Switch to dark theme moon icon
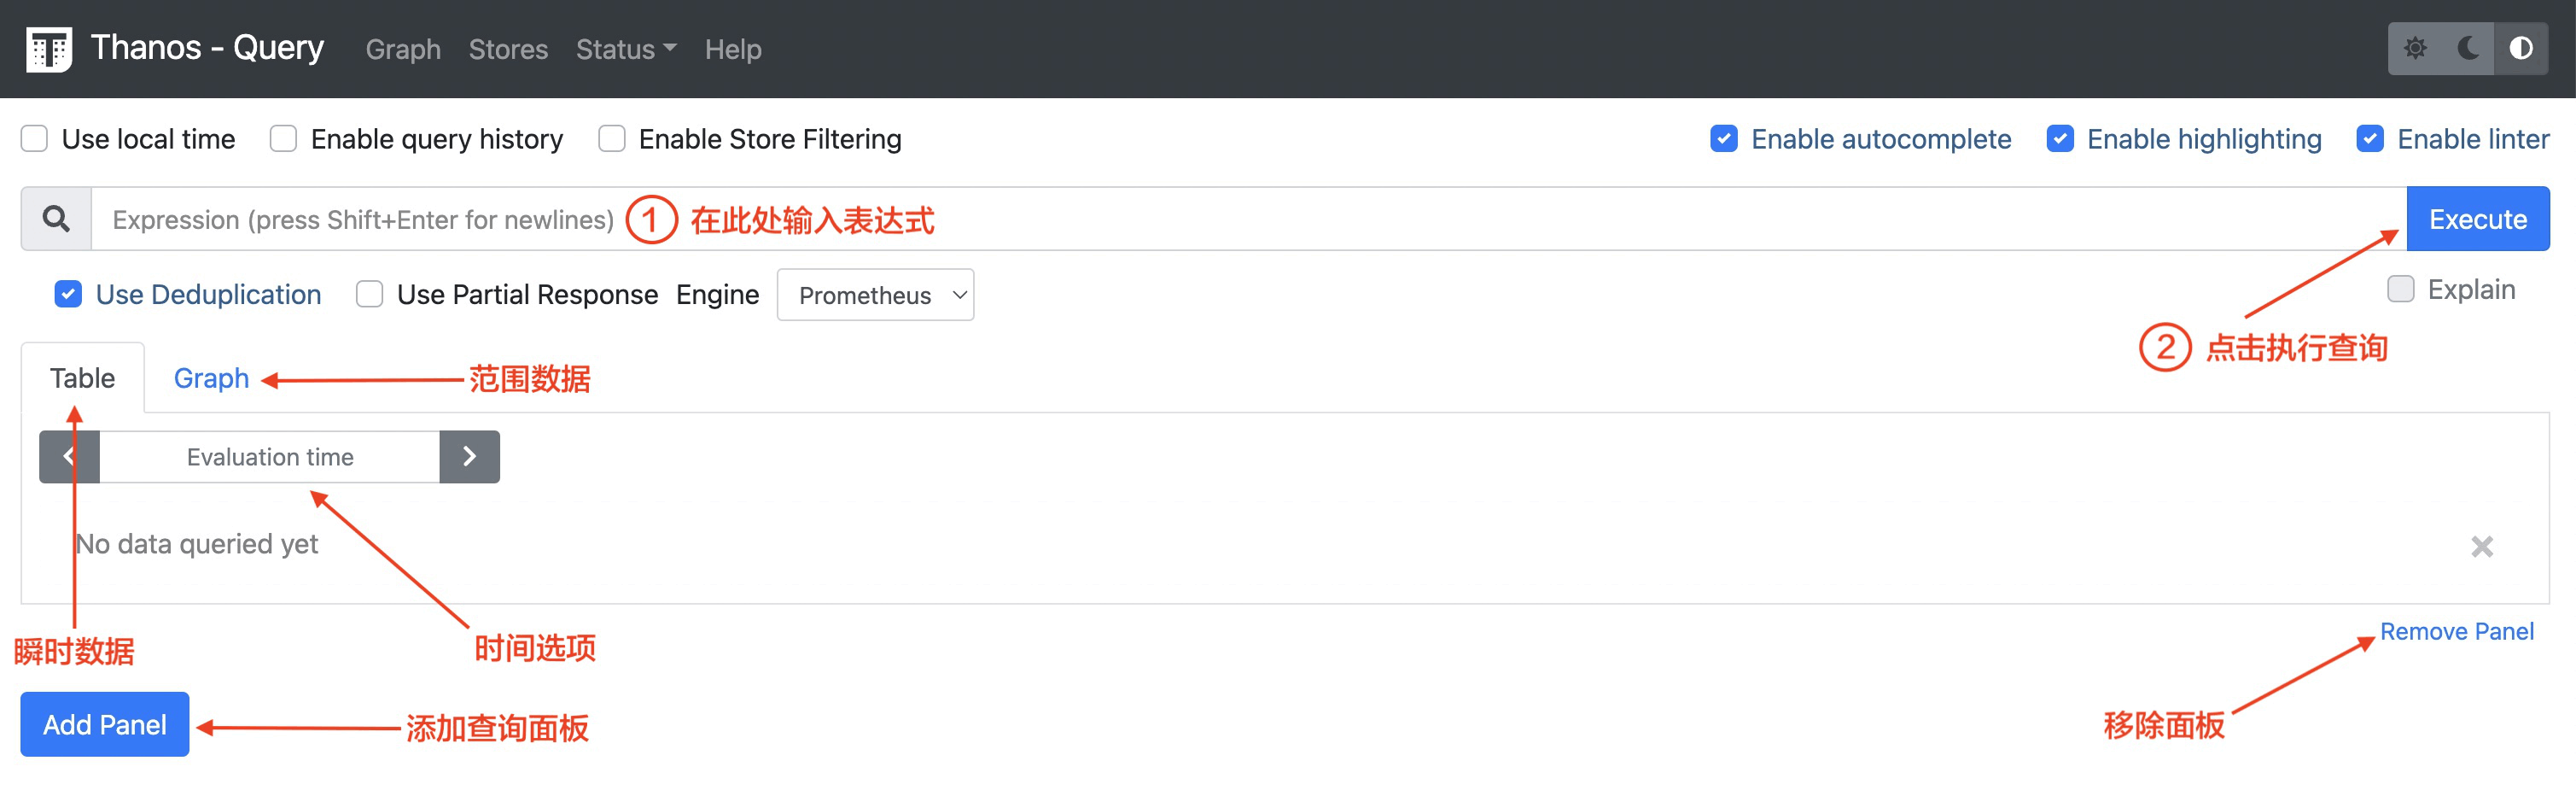 [x=2468, y=49]
